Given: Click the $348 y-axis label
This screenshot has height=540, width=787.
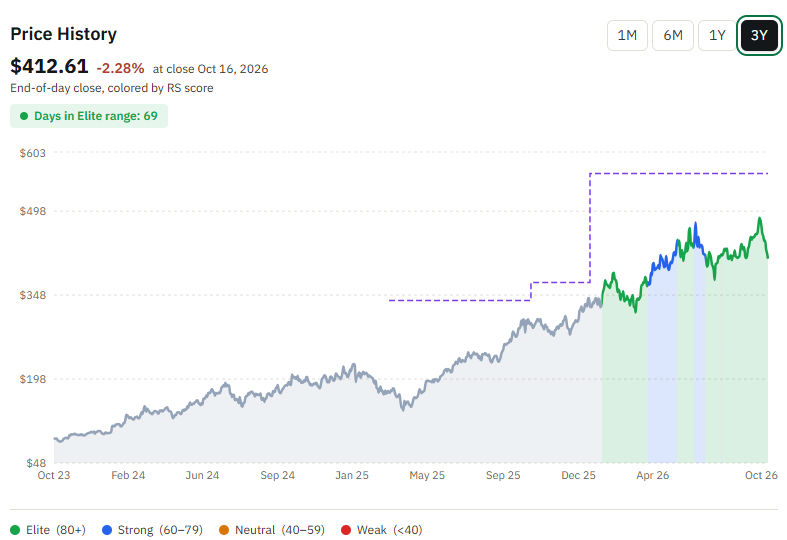Looking at the screenshot, I should [33, 295].
